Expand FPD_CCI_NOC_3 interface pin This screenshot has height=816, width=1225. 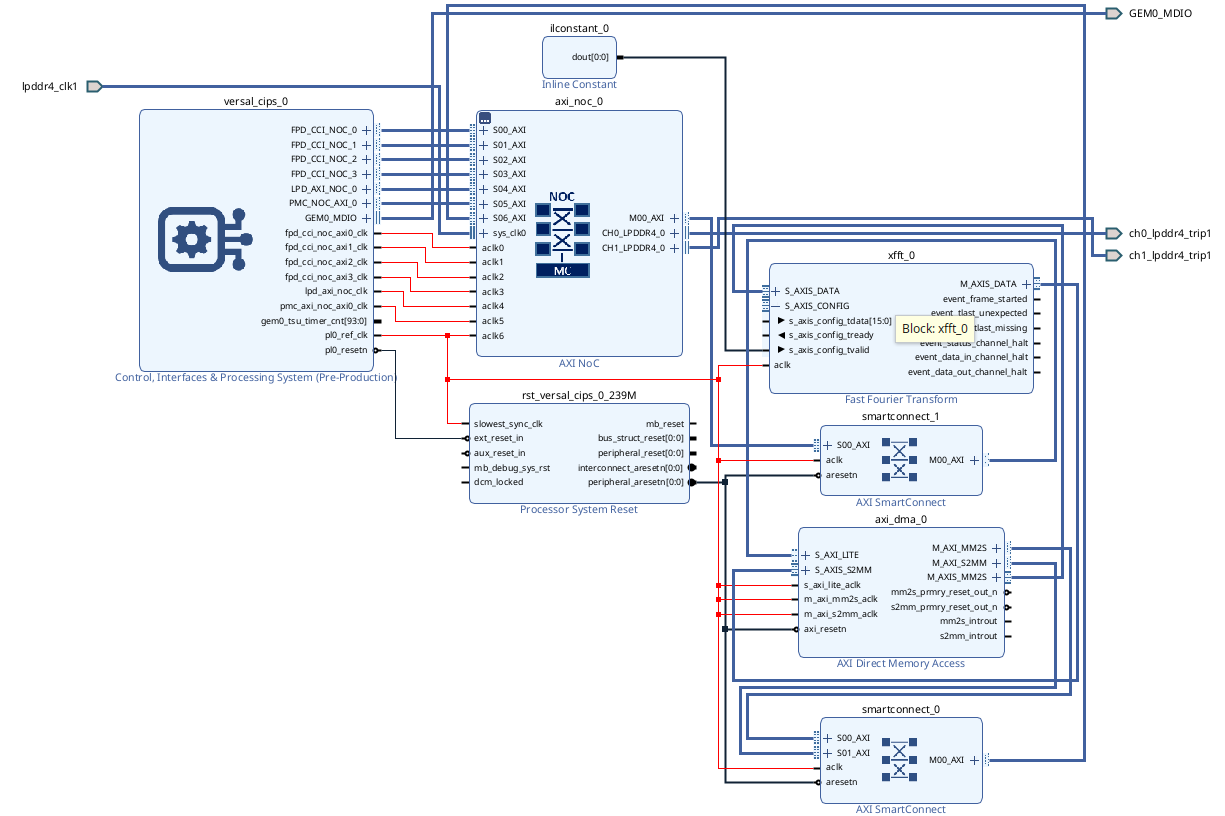(x=366, y=174)
